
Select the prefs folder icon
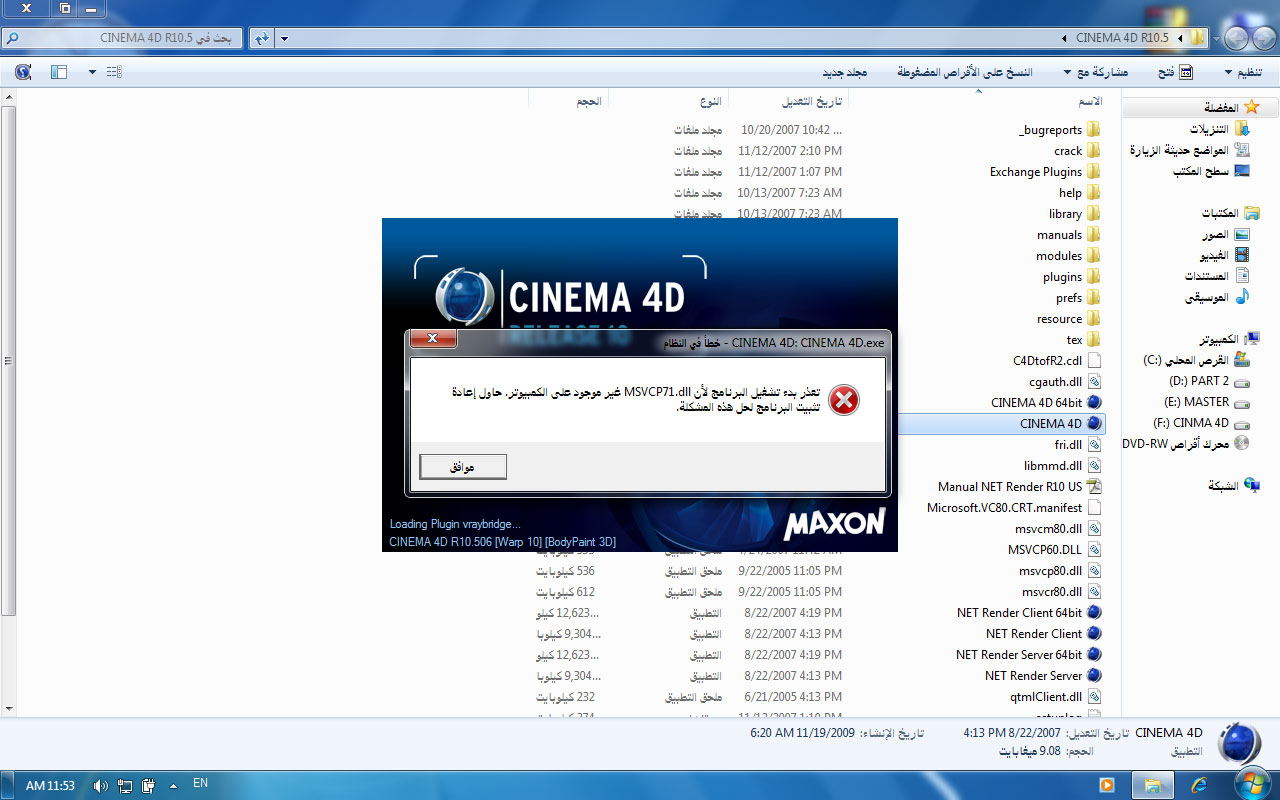tap(1093, 298)
